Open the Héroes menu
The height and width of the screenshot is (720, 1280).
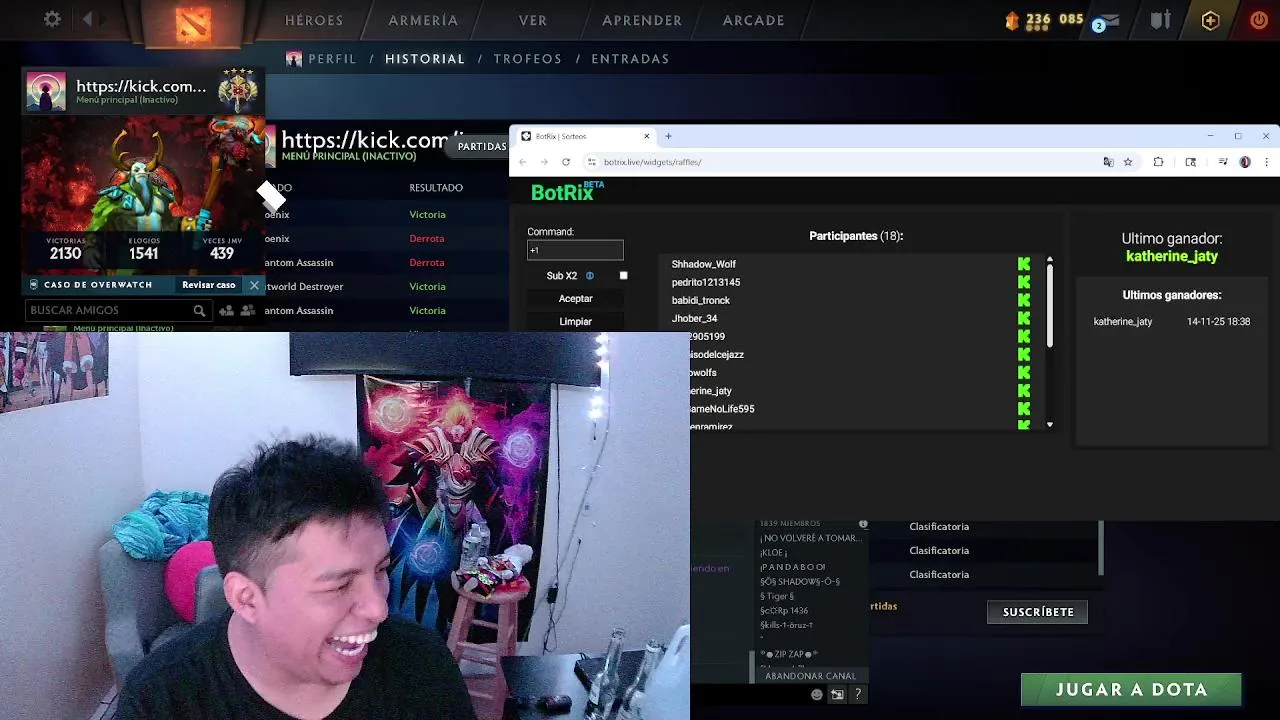click(x=314, y=20)
